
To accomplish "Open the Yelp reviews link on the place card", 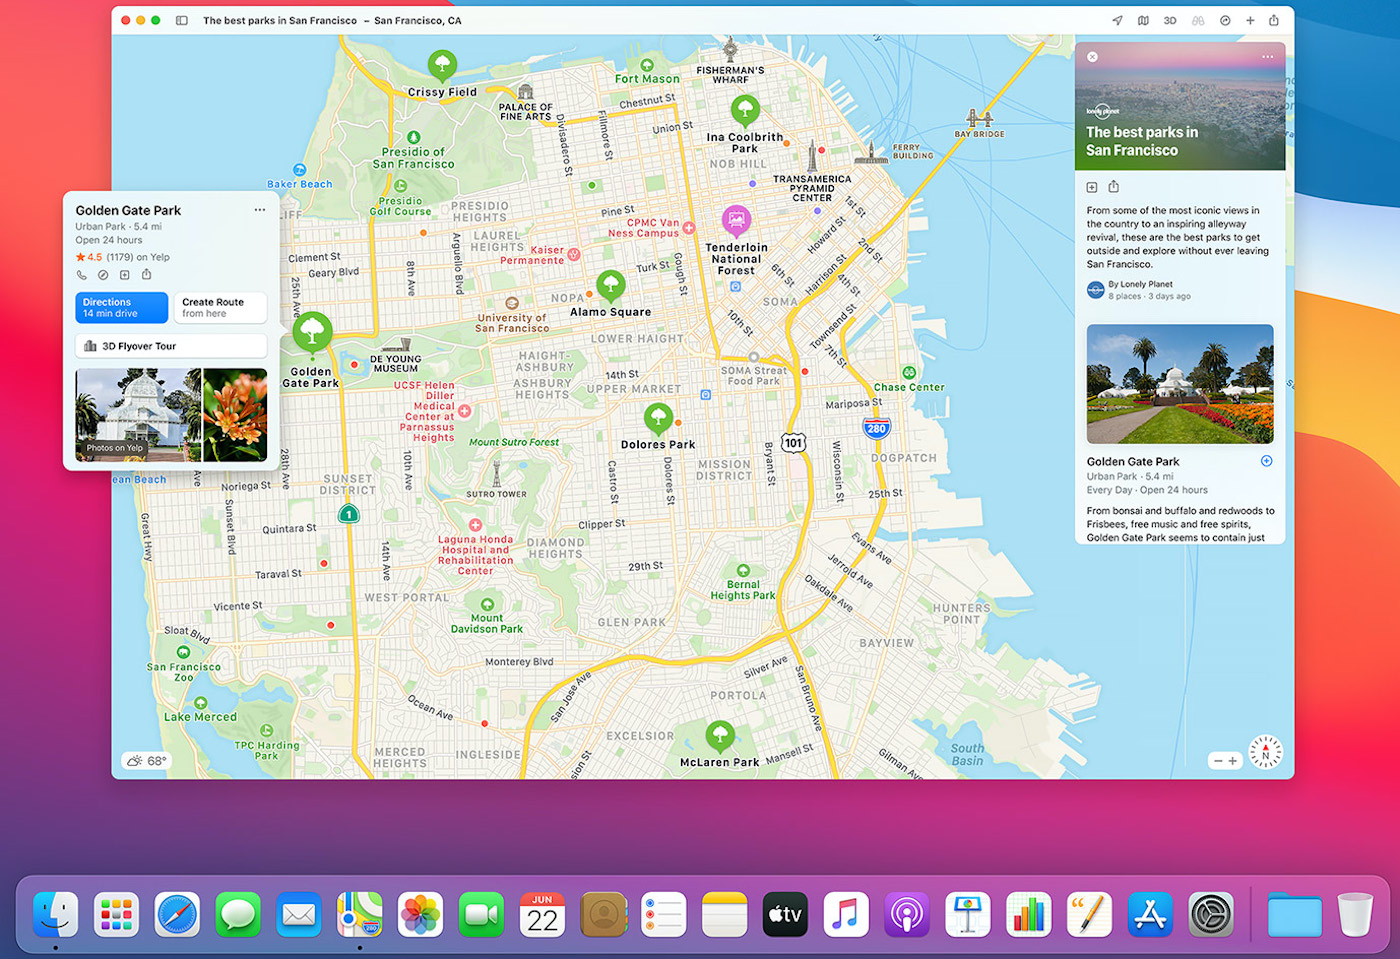I will coord(121,256).
